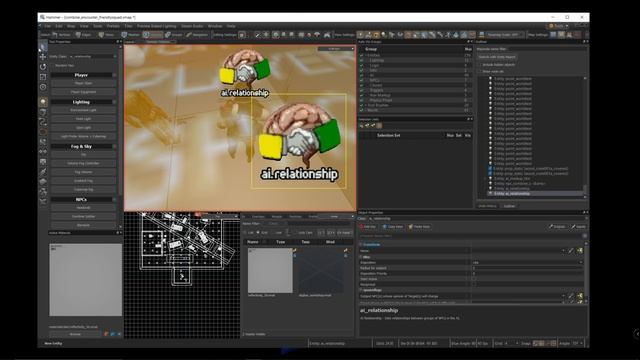Image resolution: width=640 pixels, height=360 pixels.
Task: Toggle the Start Active checkbox property
Action: point(474,279)
